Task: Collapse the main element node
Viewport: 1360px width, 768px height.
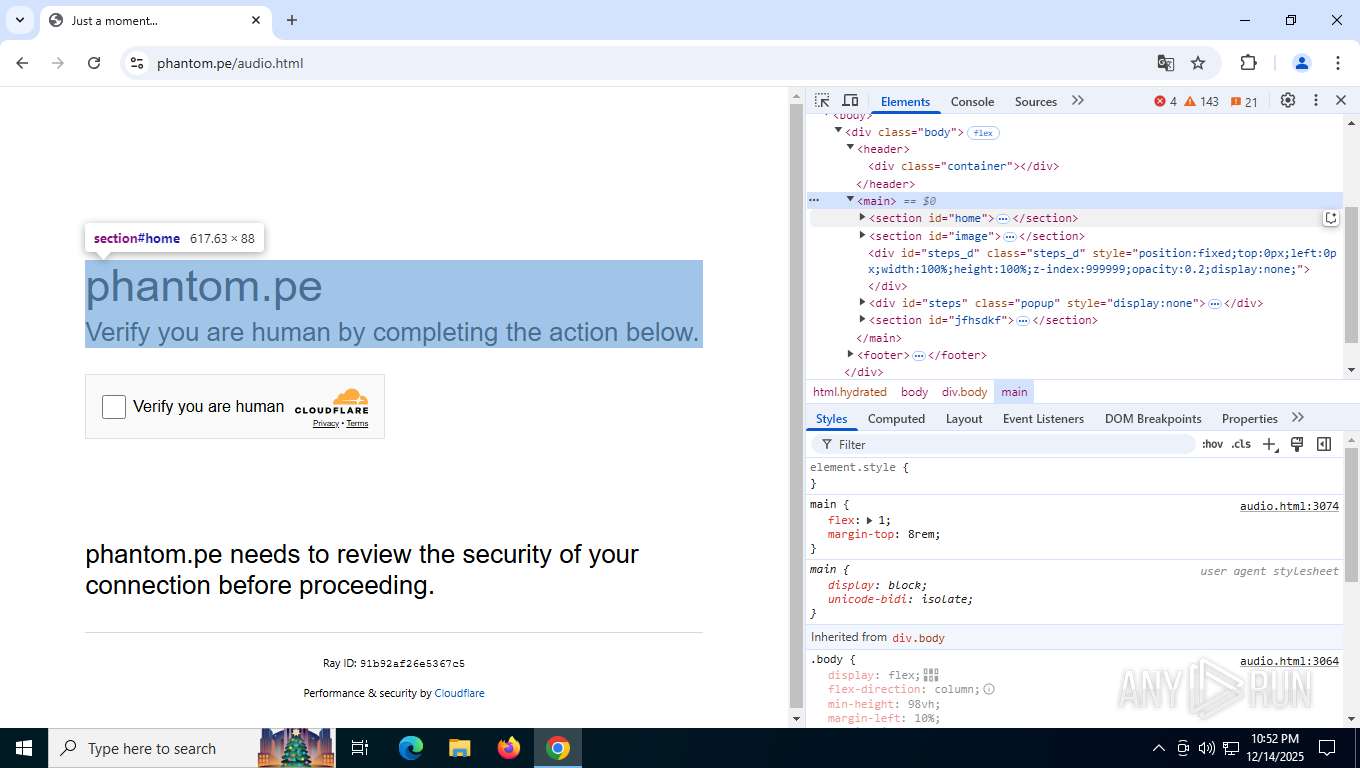Action: point(850,200)
